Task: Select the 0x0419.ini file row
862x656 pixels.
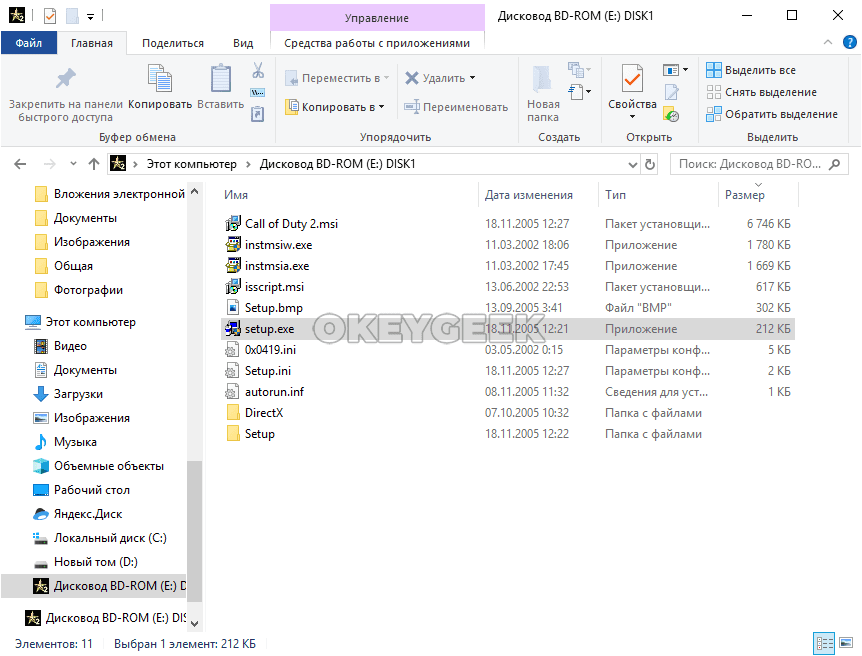Action: click(507, 350)
